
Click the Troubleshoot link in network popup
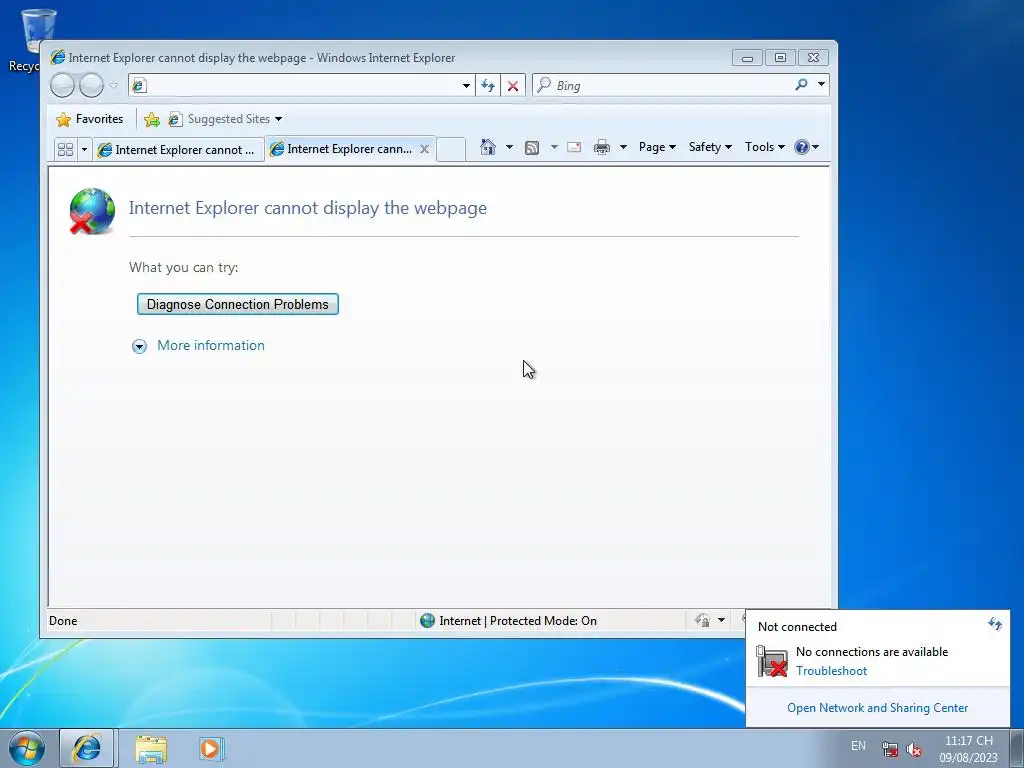tap(831, 671)
